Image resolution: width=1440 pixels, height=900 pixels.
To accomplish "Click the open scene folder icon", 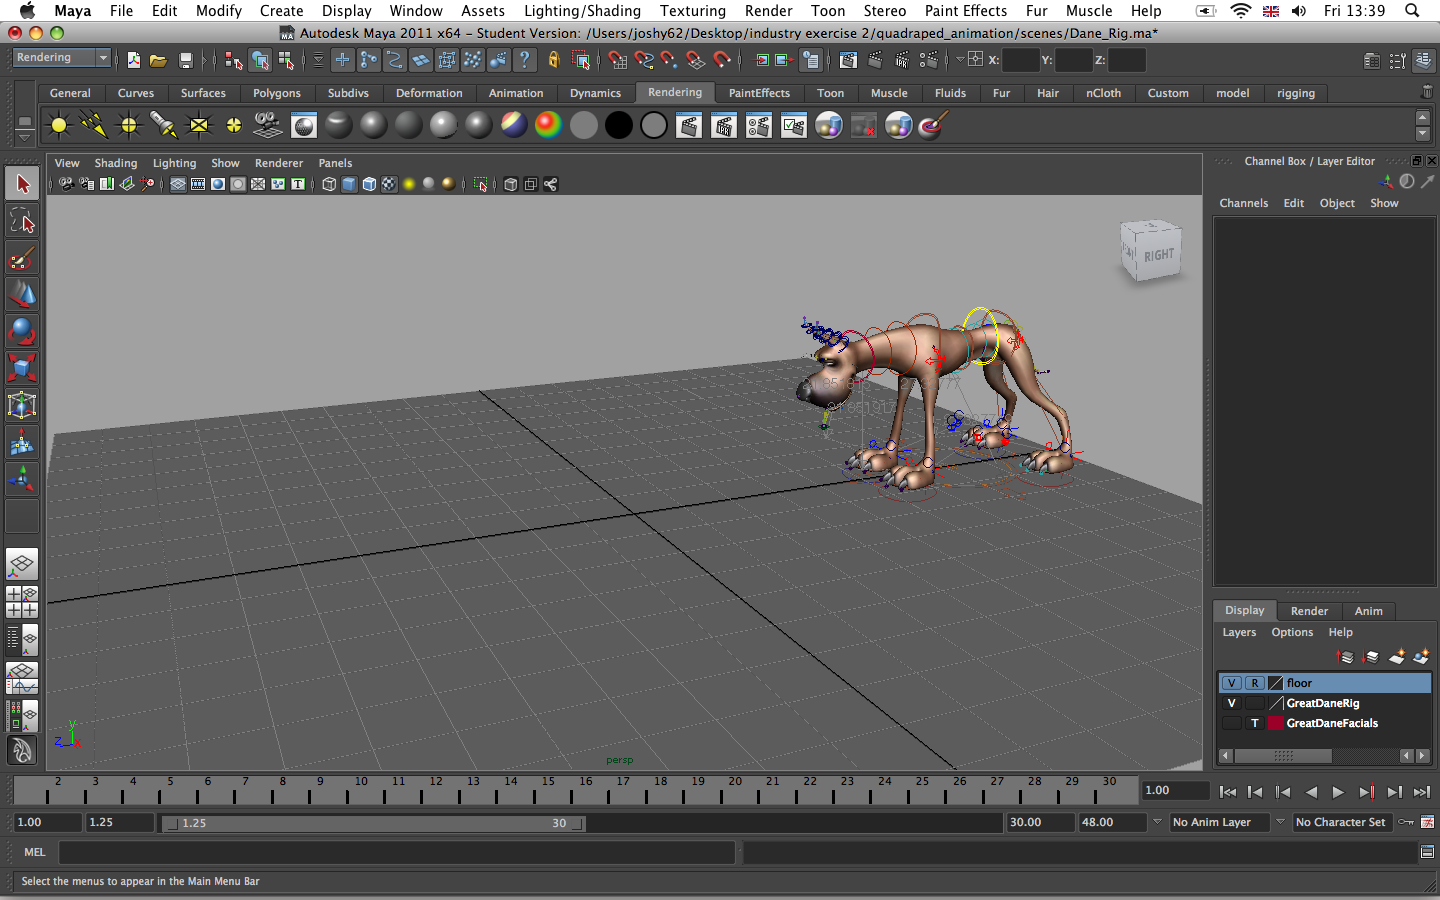I will click(x=158, y=60).
